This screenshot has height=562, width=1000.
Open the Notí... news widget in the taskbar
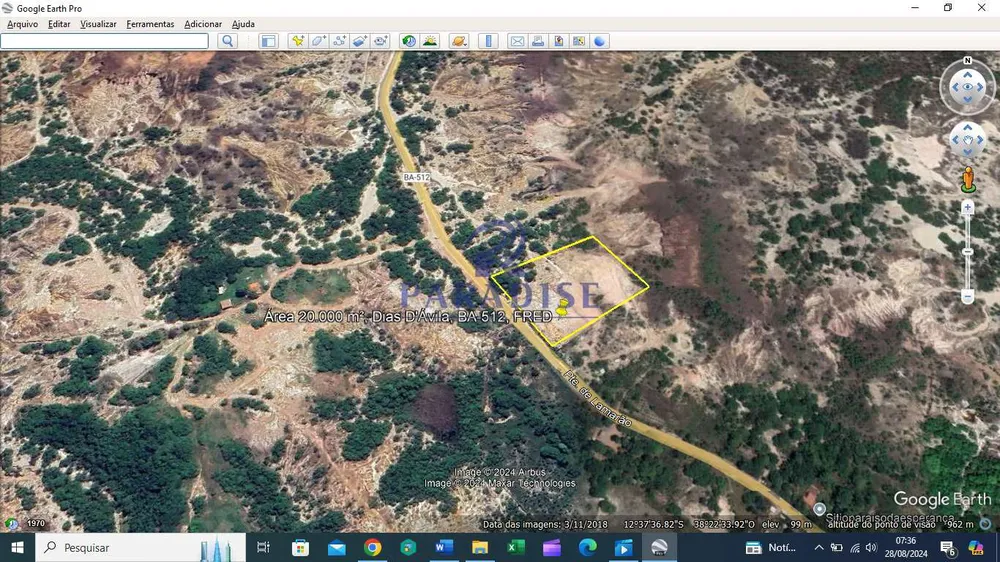coord(771,547)
